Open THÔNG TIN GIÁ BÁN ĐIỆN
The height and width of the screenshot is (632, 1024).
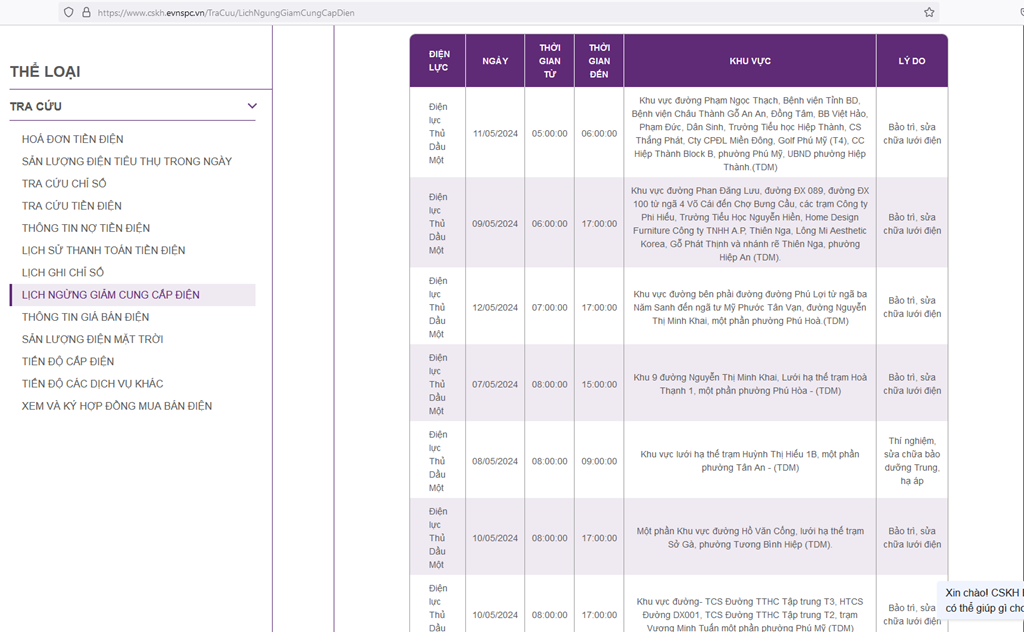[86, 317]
